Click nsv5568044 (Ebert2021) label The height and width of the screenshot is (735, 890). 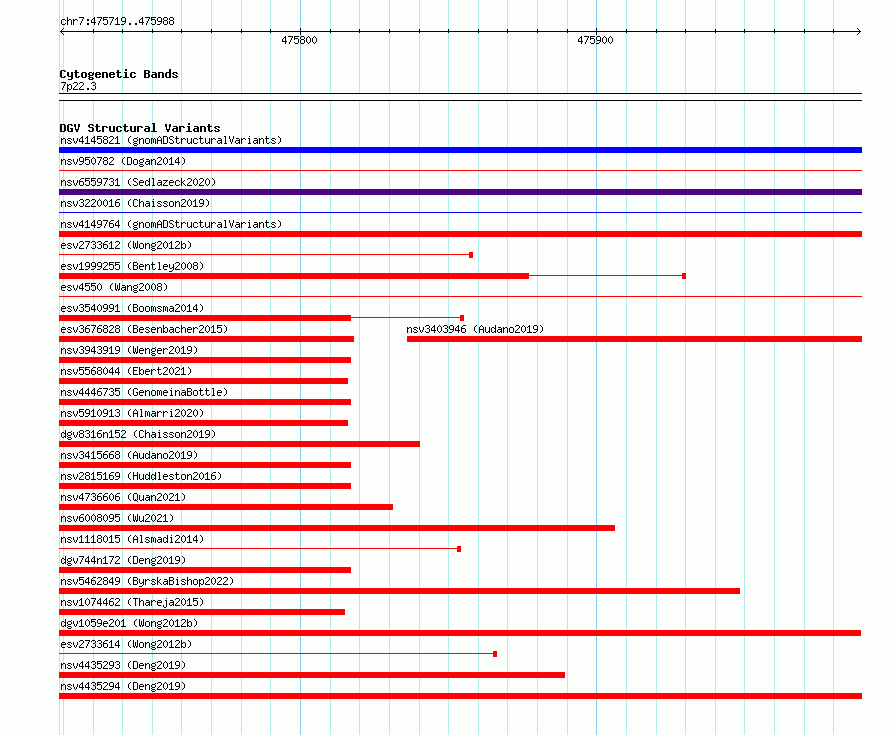[126, 371]
